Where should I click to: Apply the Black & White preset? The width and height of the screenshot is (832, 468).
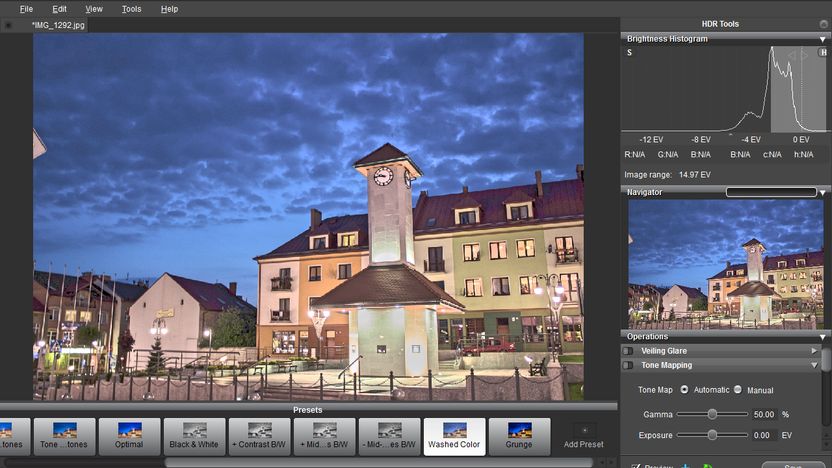click(x=194, y=437)
